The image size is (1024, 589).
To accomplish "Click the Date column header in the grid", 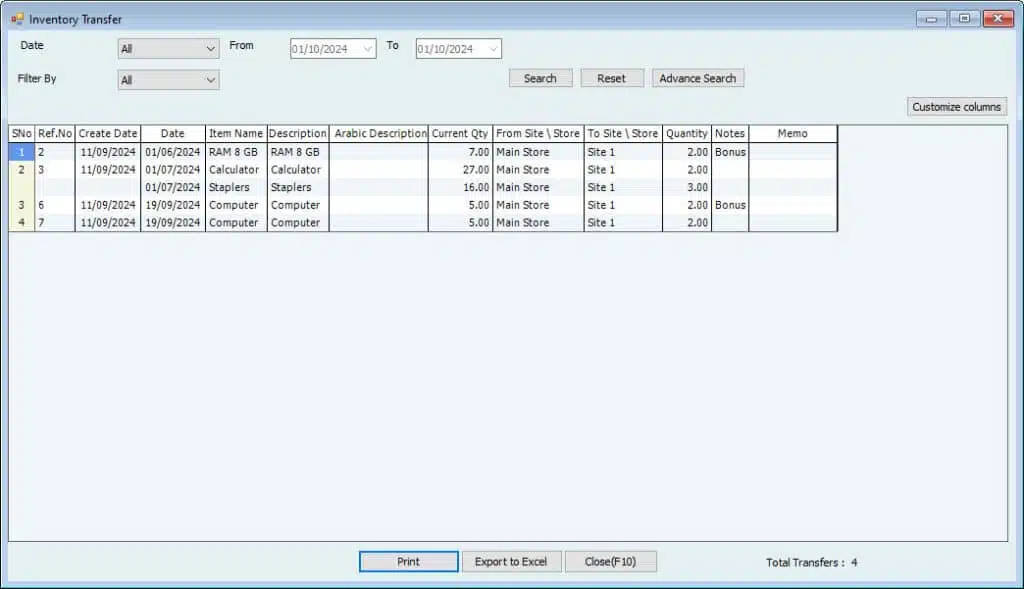I will pyautogui.click(x=173, y=133).
